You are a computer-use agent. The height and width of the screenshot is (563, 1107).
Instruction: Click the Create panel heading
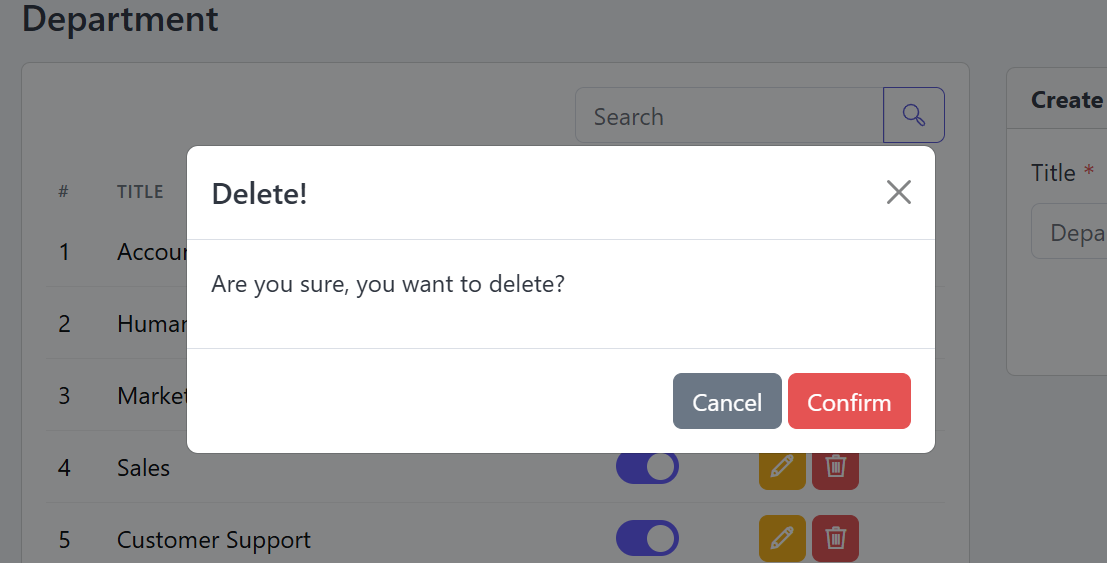tap(1067, 100)
